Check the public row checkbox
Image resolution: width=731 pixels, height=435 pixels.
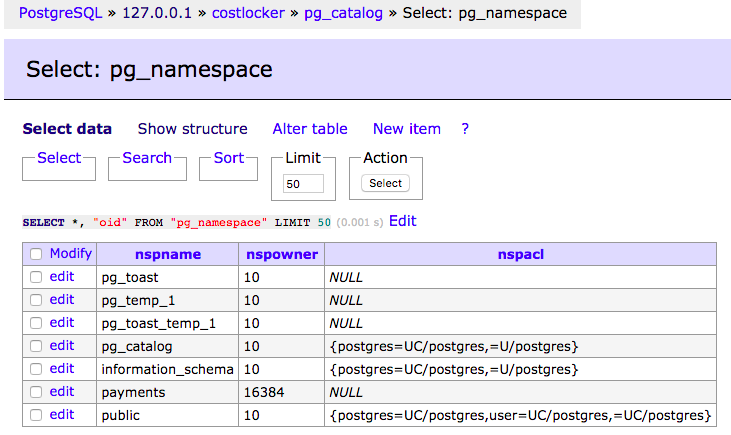pyautogui.click(x=36, y=415)
